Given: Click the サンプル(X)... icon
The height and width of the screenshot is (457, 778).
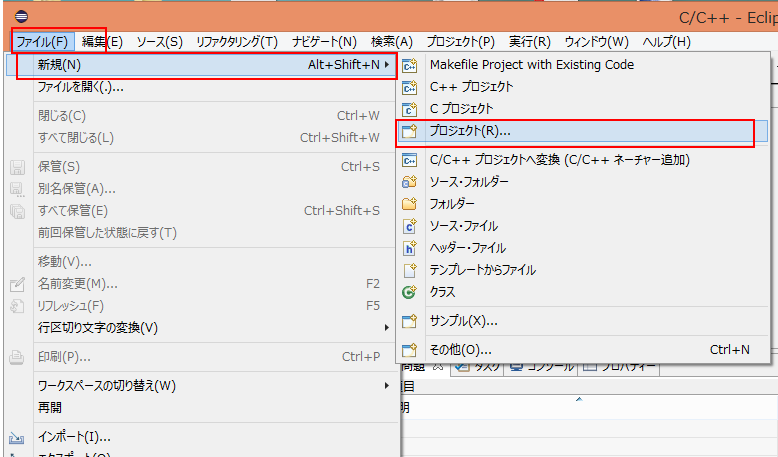Looking at the screenshot, I should (x=409, y=322).
